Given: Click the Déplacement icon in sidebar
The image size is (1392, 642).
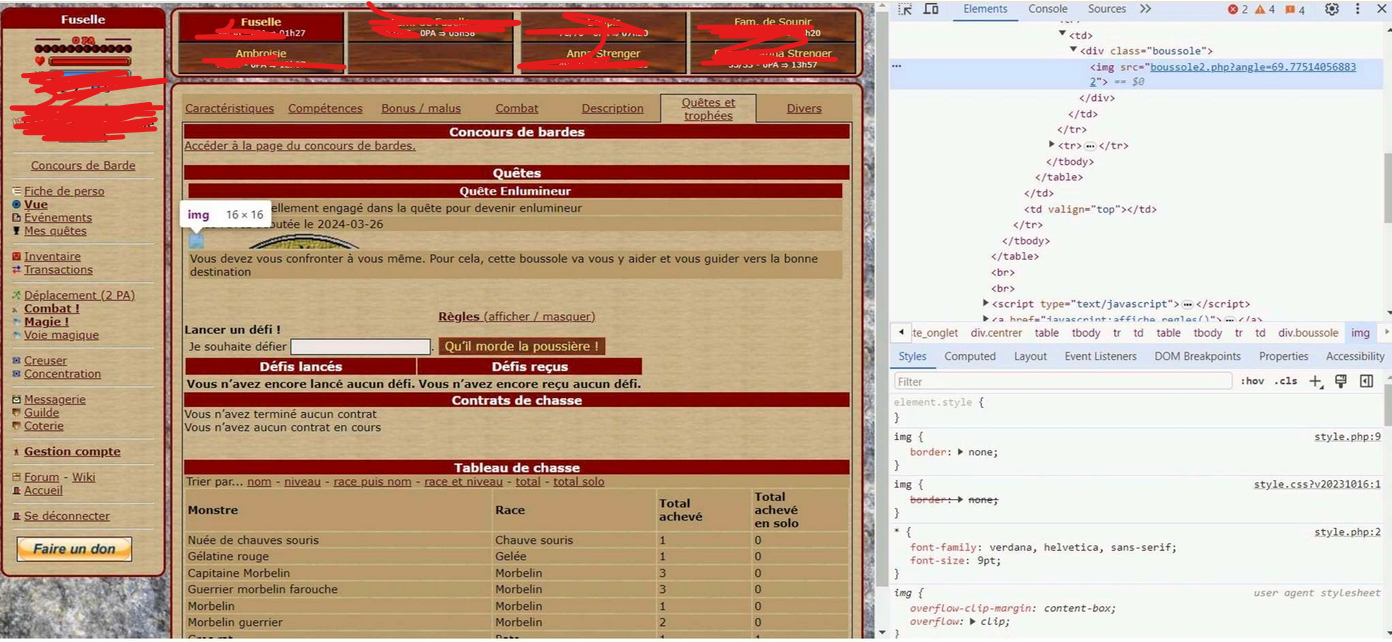Looking at the screenshot, I should [x=16, y=295].
